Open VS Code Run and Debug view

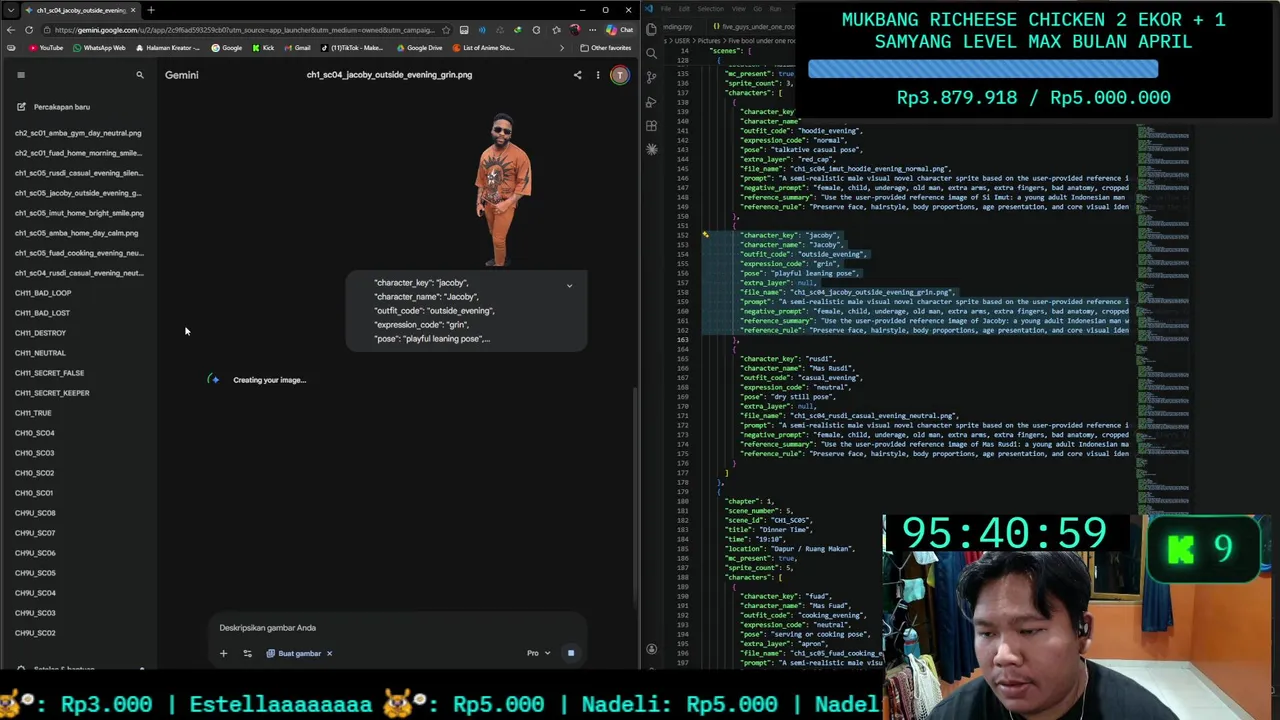[652, 102]
